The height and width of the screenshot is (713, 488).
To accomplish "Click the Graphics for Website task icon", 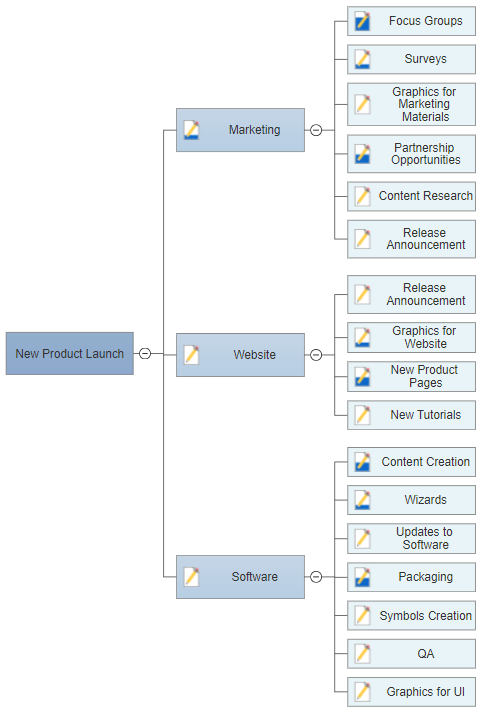I will point(362,337).
